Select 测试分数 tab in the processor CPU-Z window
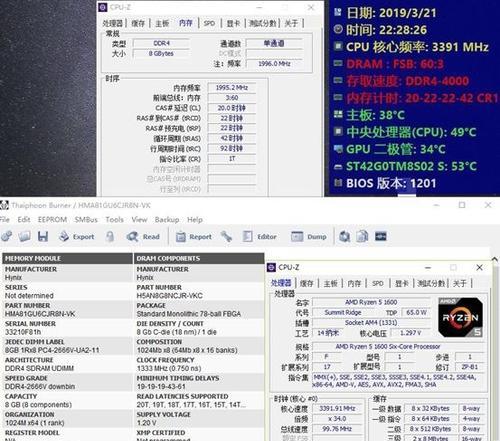The height and width of the screenshot is (441, 500). 431,283
